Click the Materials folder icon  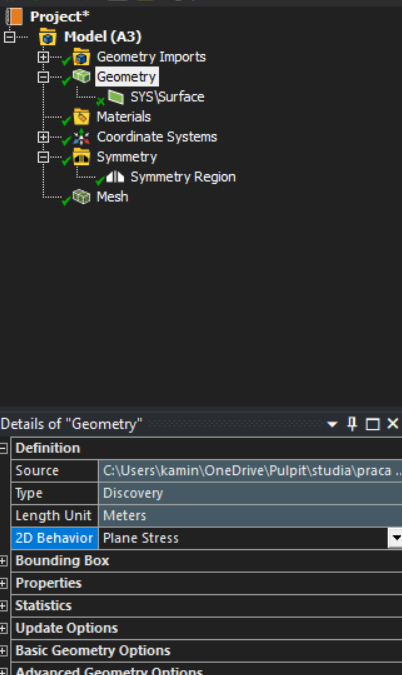81,117
